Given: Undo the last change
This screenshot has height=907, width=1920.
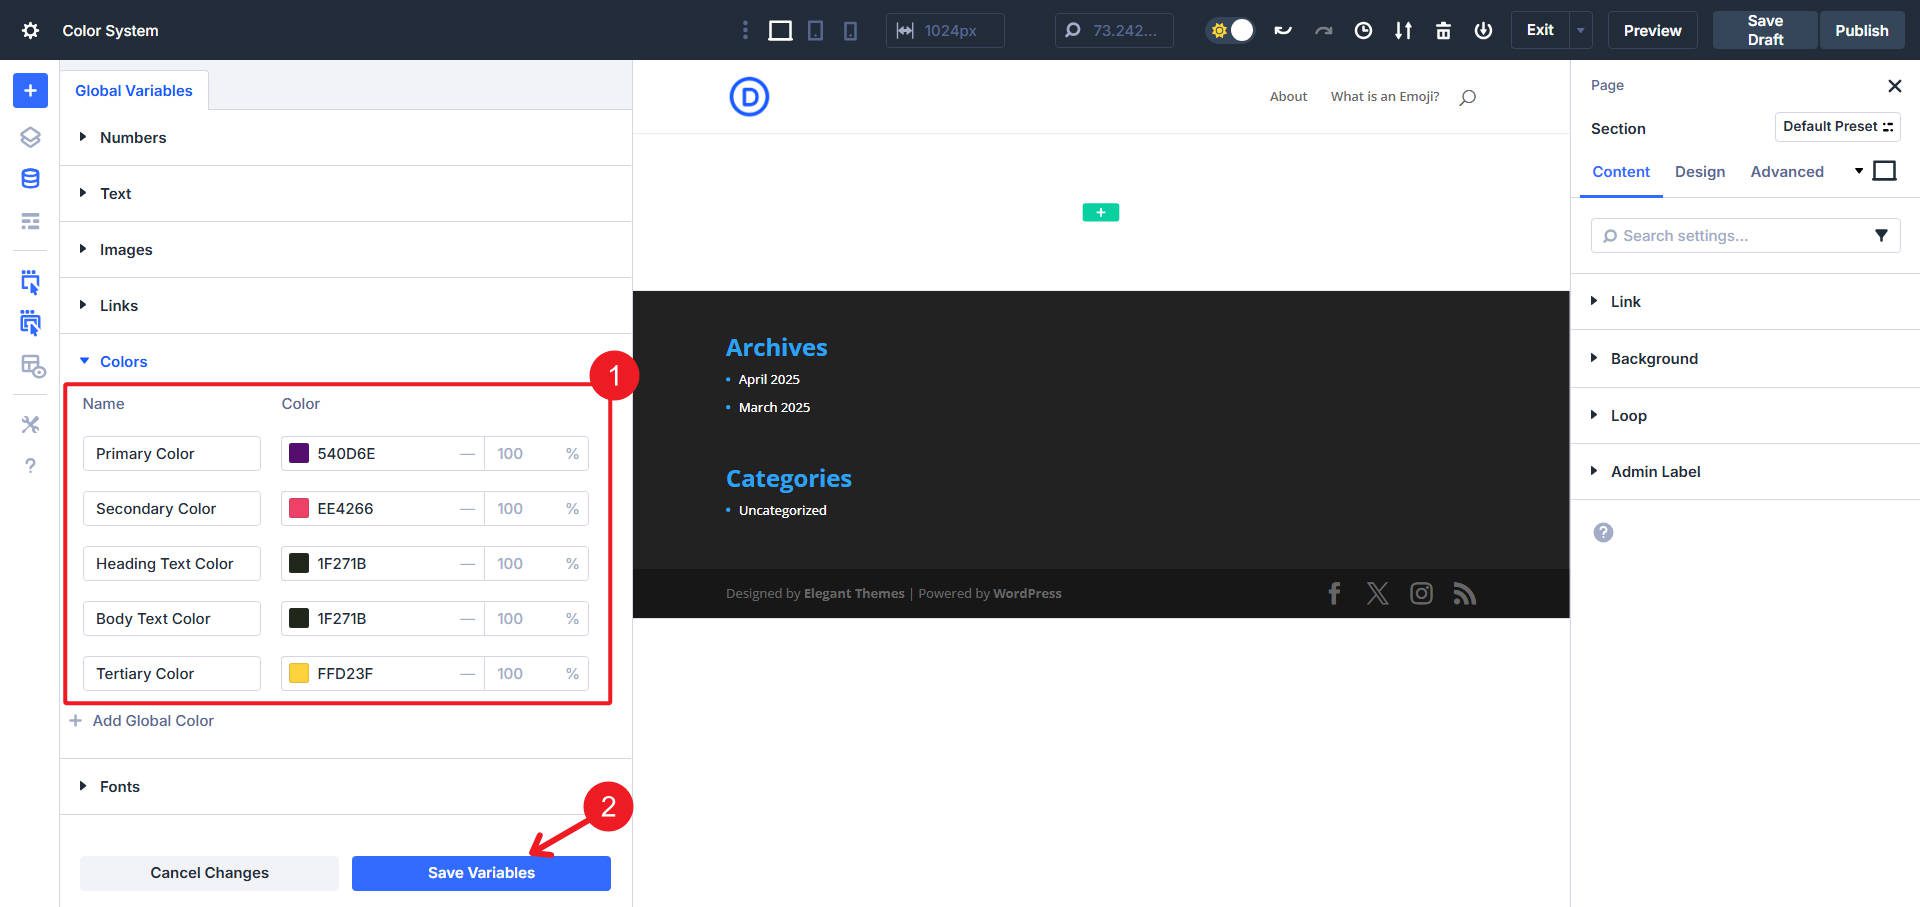Looking at the screenshot, I should coord(1283,30).
